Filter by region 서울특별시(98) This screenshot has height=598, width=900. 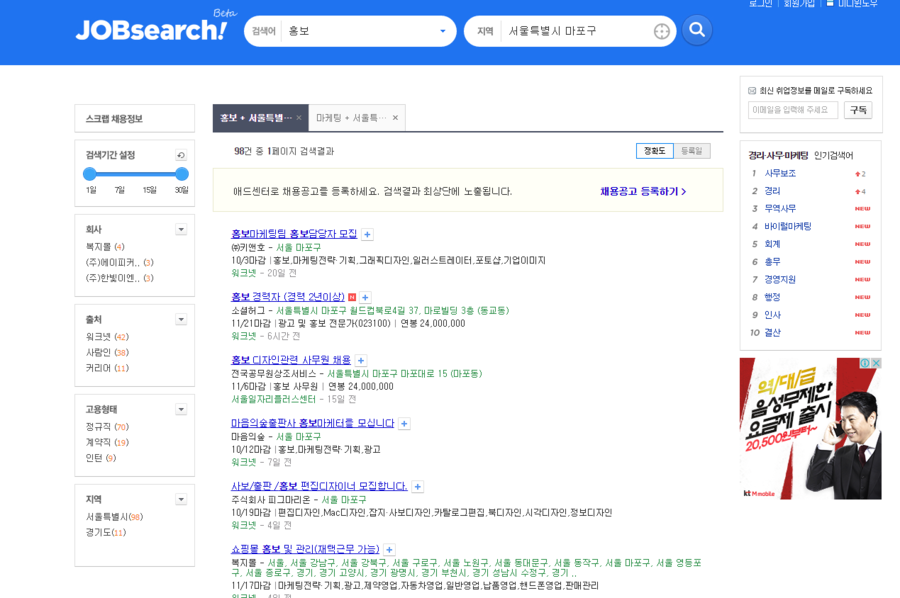[114, 517]
